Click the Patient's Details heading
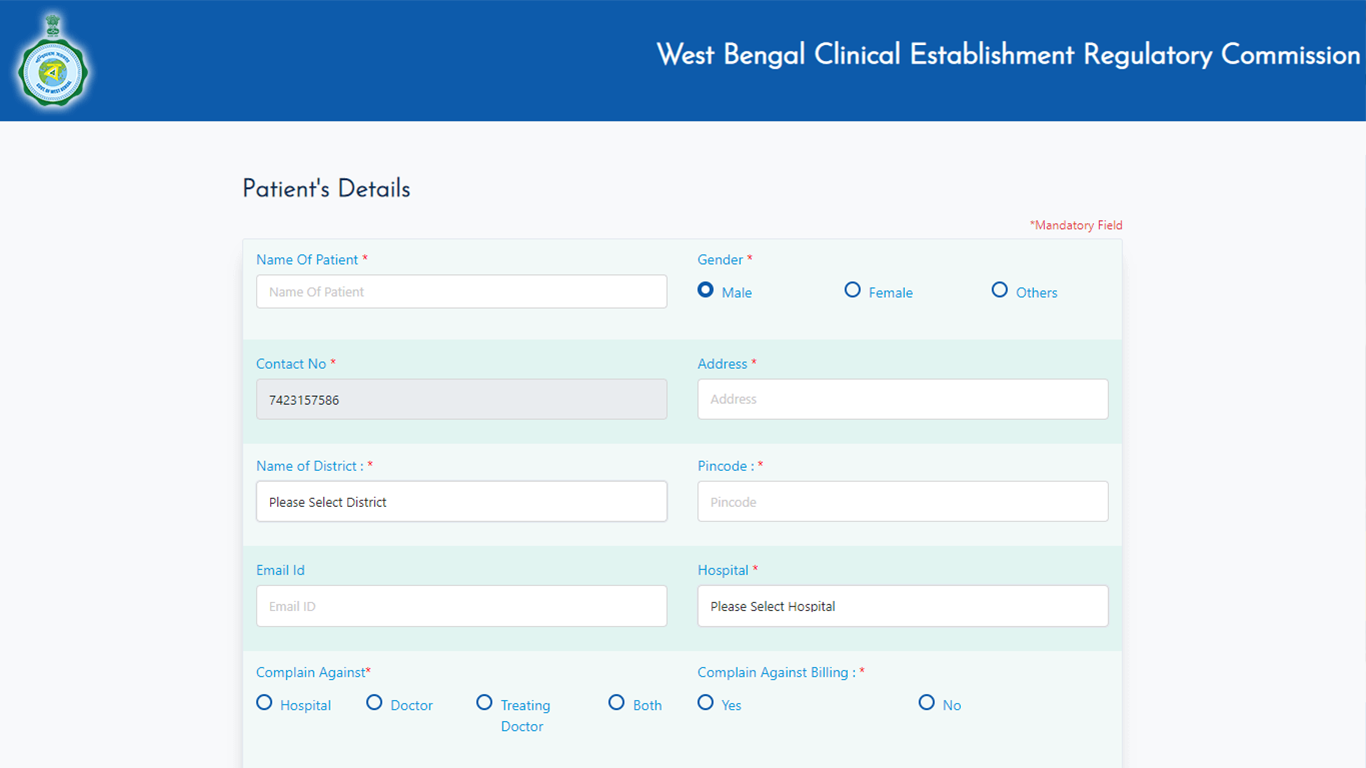 coord(326,189)
